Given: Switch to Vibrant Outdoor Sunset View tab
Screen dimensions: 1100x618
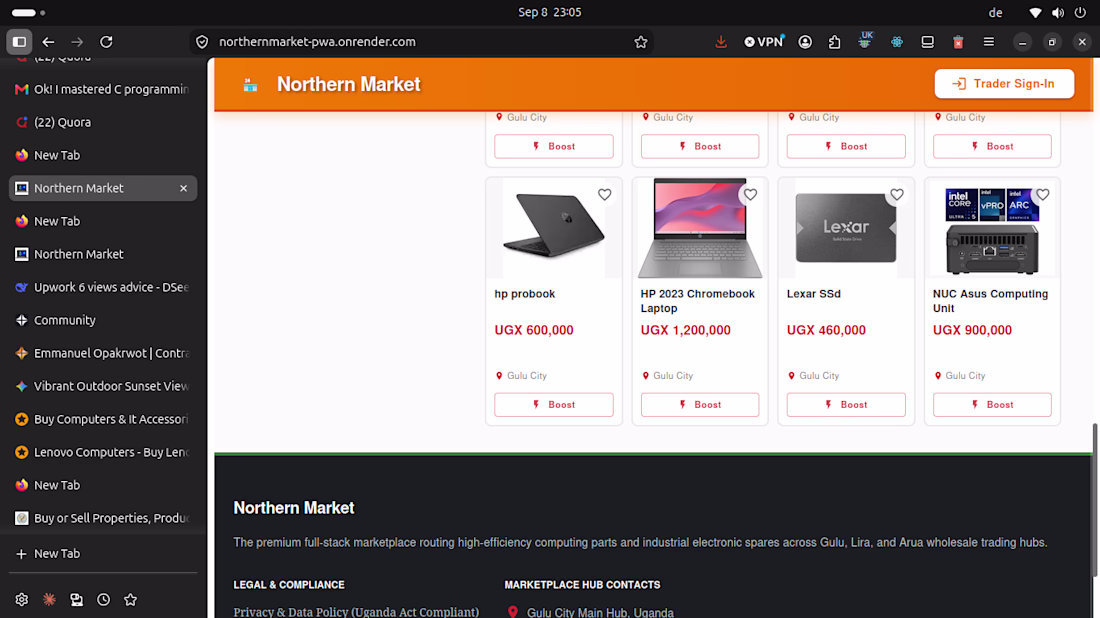Looking at the screenshot, I should (103, 386).
